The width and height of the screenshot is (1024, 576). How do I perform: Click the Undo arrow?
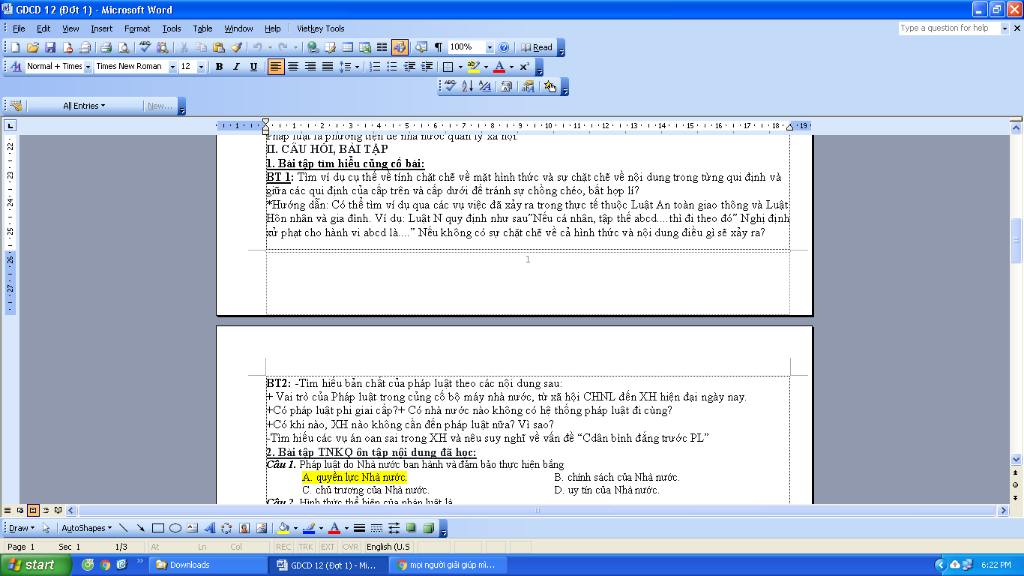point(257,48)
